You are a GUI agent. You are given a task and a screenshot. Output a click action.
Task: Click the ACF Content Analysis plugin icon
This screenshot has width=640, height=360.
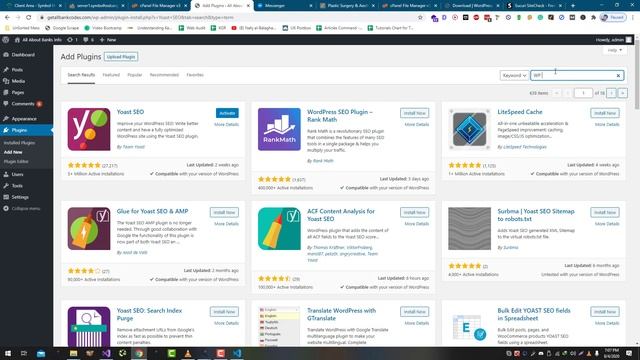279,229
